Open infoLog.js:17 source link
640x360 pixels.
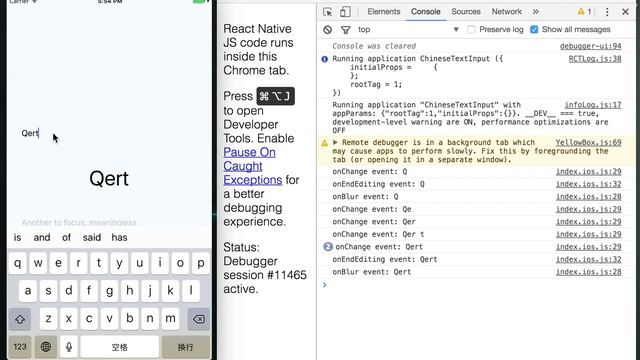593,105
